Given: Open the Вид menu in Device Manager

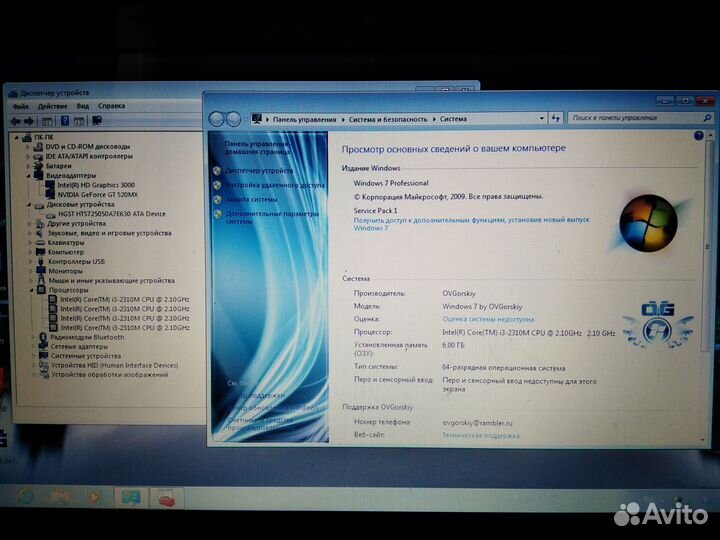Looking at the screenshot, I should click(x=83, y=106).
